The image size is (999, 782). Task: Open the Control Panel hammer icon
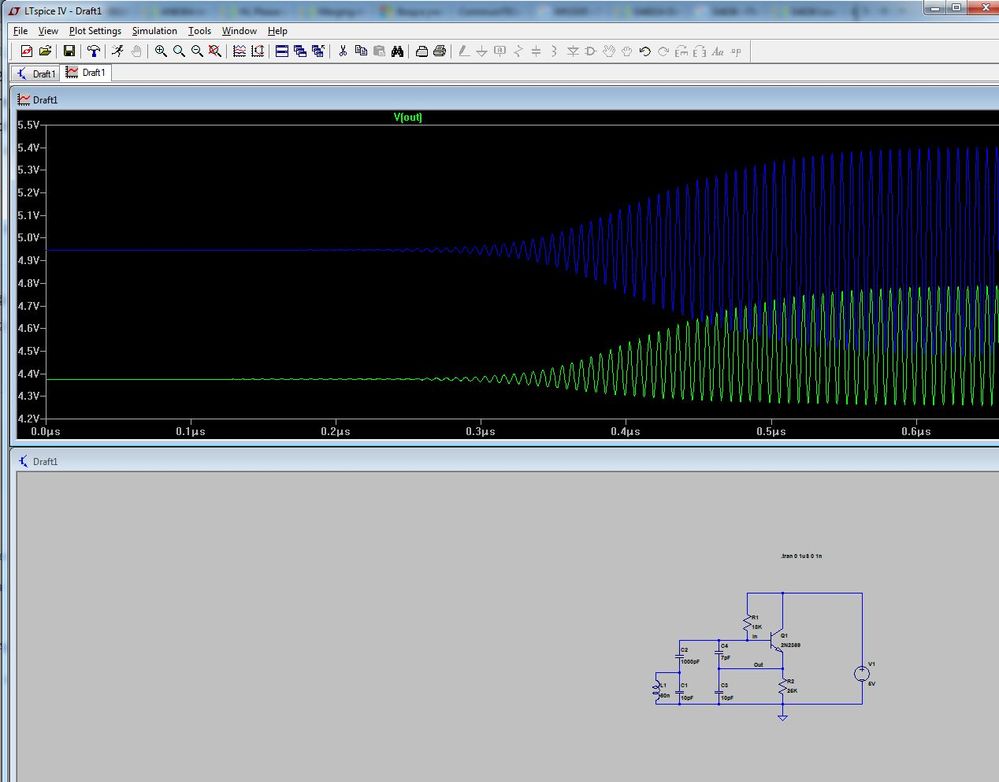click(x=94, y=51)
